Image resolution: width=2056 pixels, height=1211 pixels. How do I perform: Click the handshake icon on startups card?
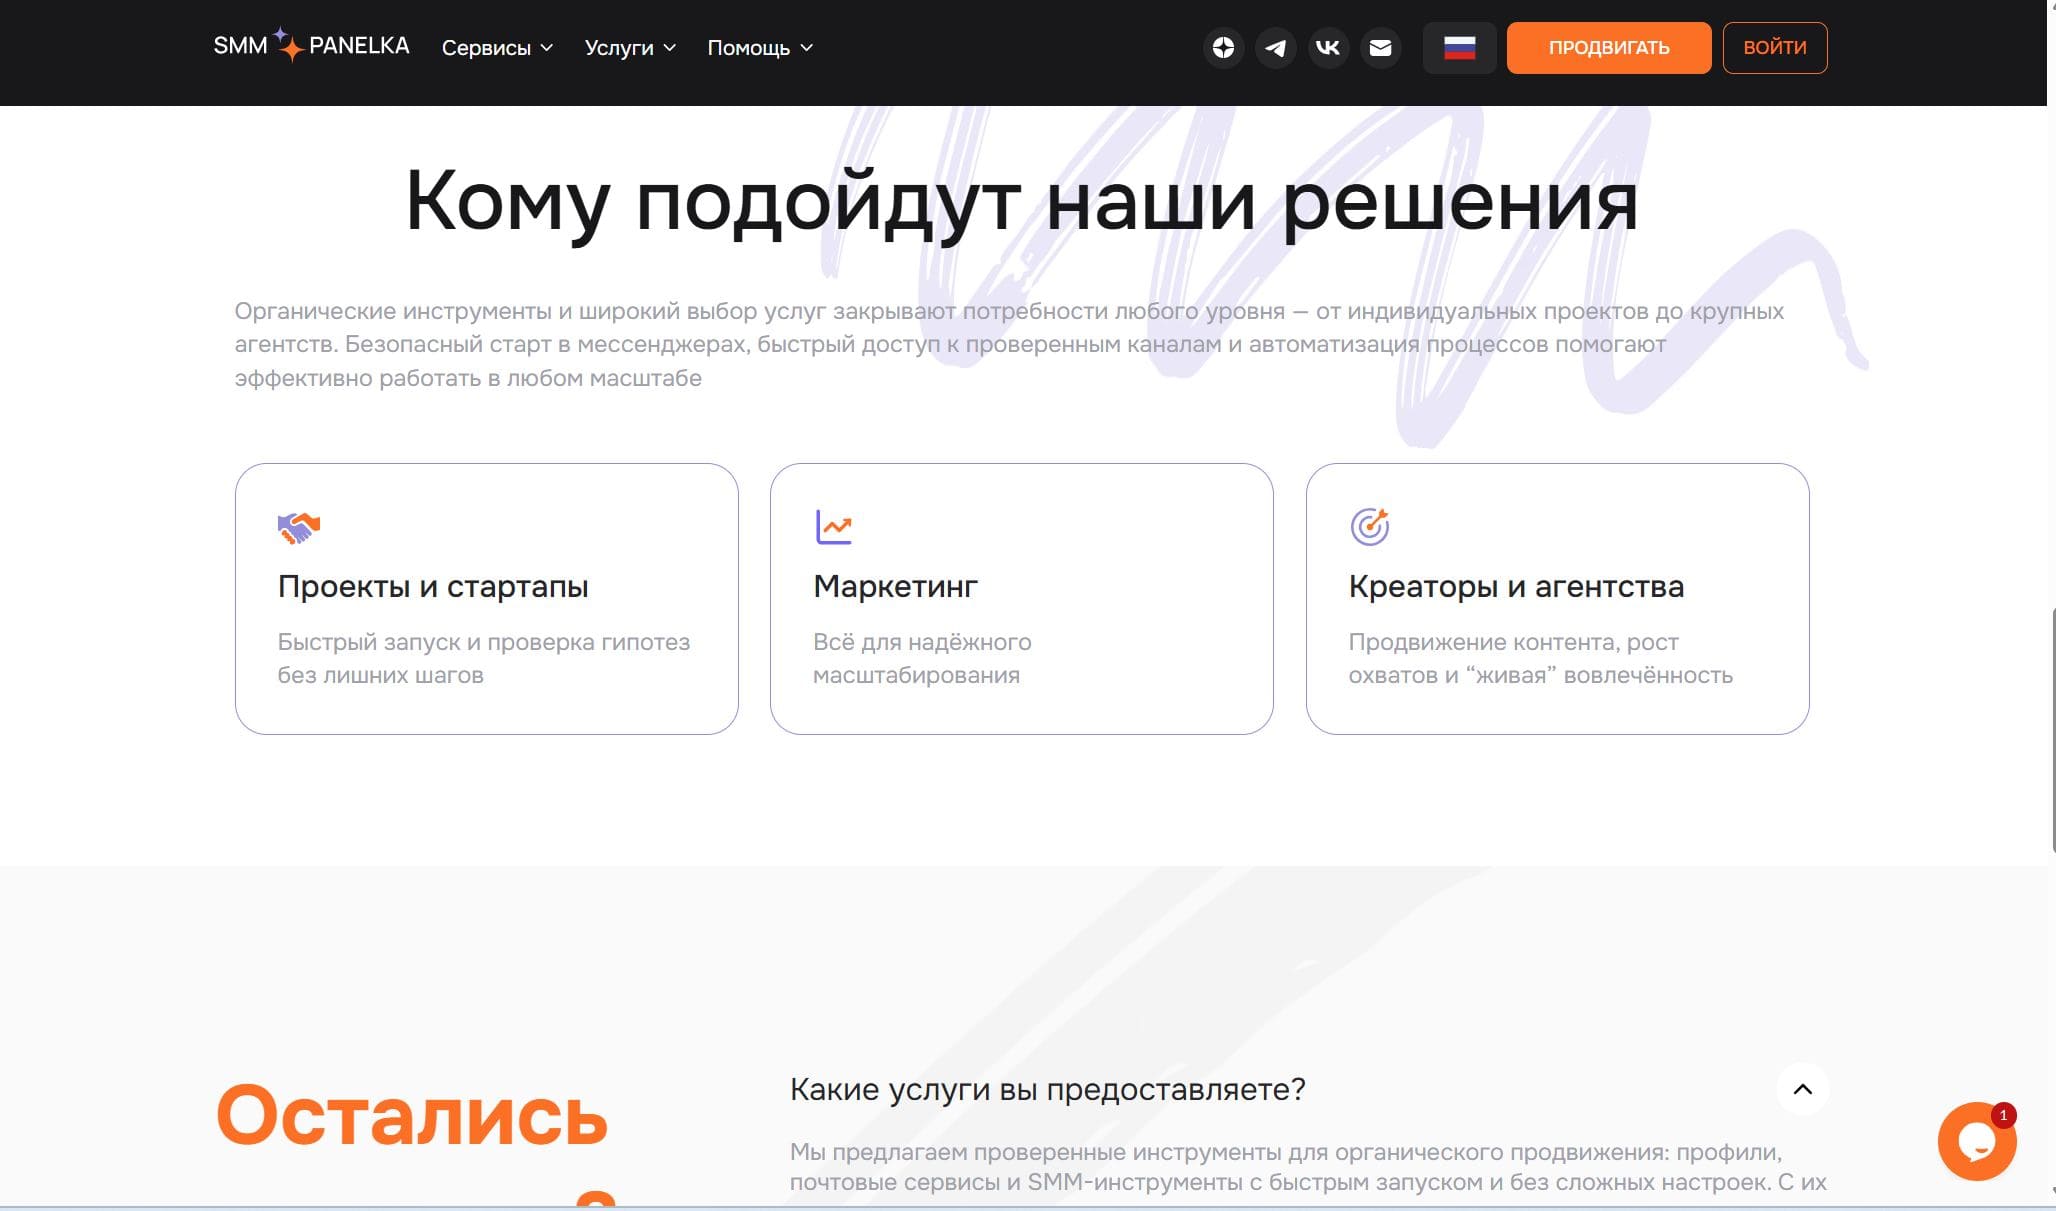(x=298, y=527)
